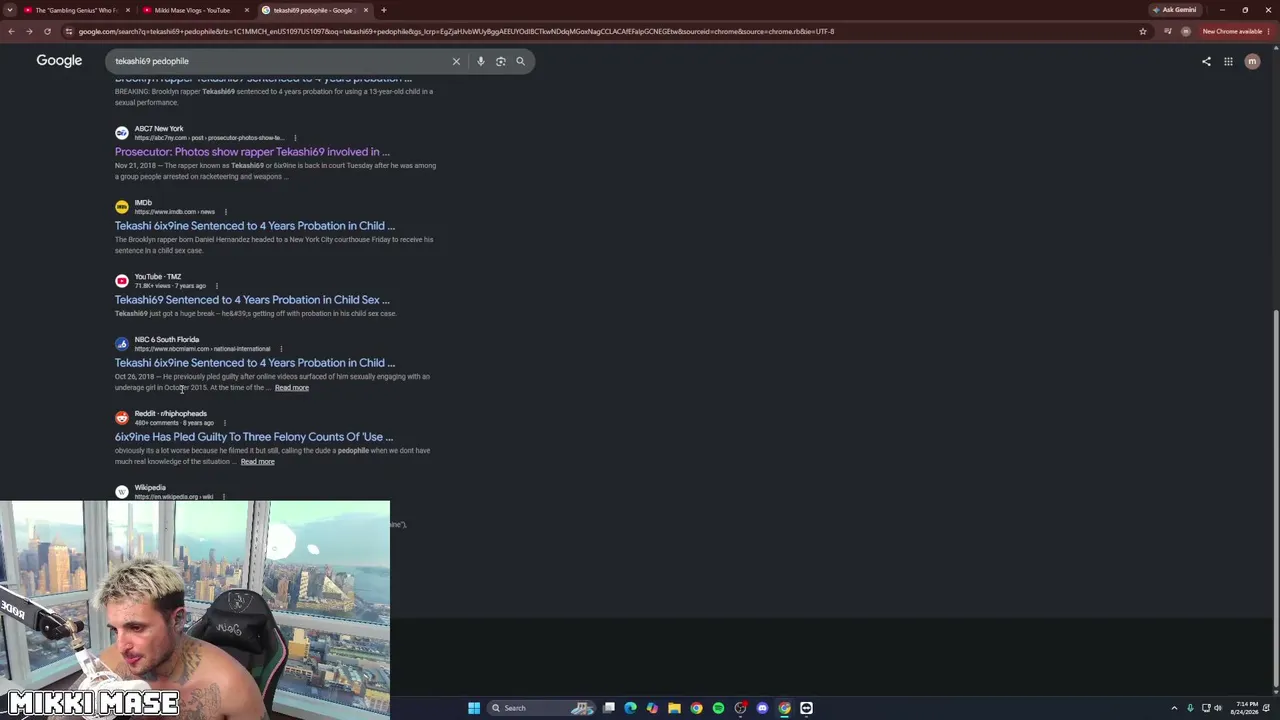This screenshot has width=1280, height=720.
Task: Close the Google search tab
Action: tap(366, 10)
